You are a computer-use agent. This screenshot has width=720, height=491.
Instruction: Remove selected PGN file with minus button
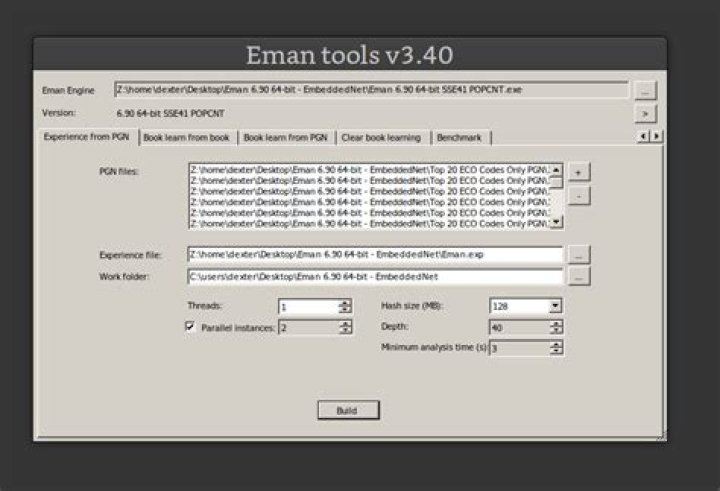point(579,196)
